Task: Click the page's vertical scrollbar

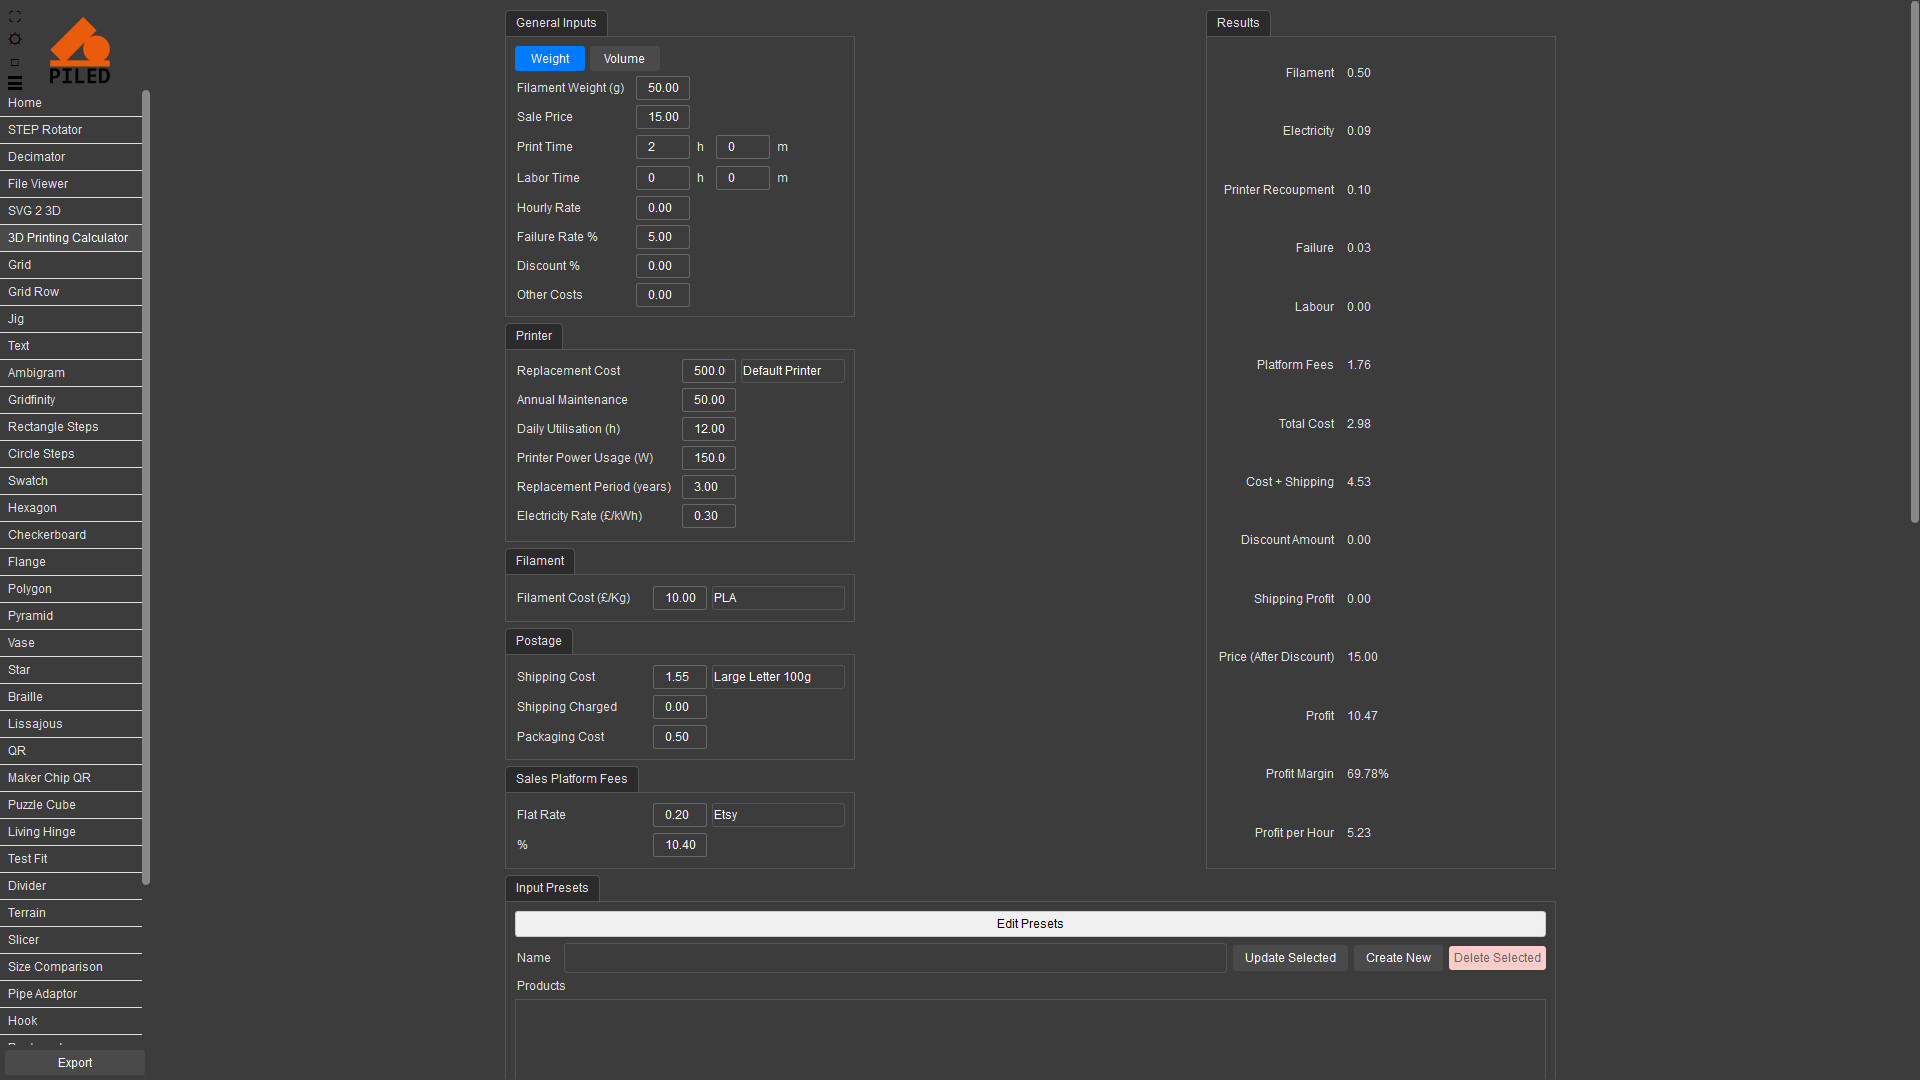Action: click(x=1913, y=260)
